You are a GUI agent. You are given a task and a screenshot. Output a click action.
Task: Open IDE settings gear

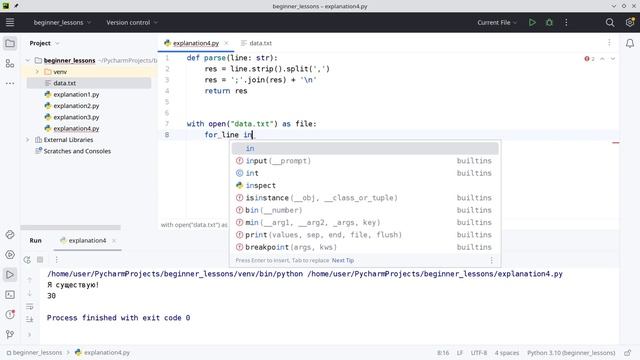pyautogui.click(x=630, y=22)
